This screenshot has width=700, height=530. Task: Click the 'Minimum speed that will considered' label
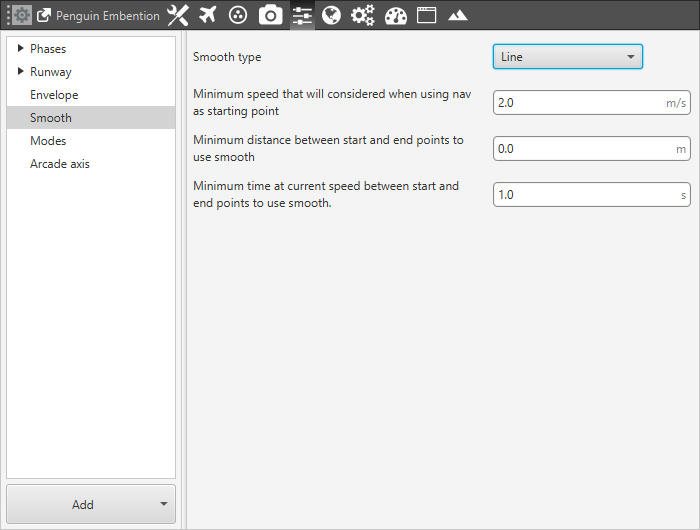click(332, 102)
